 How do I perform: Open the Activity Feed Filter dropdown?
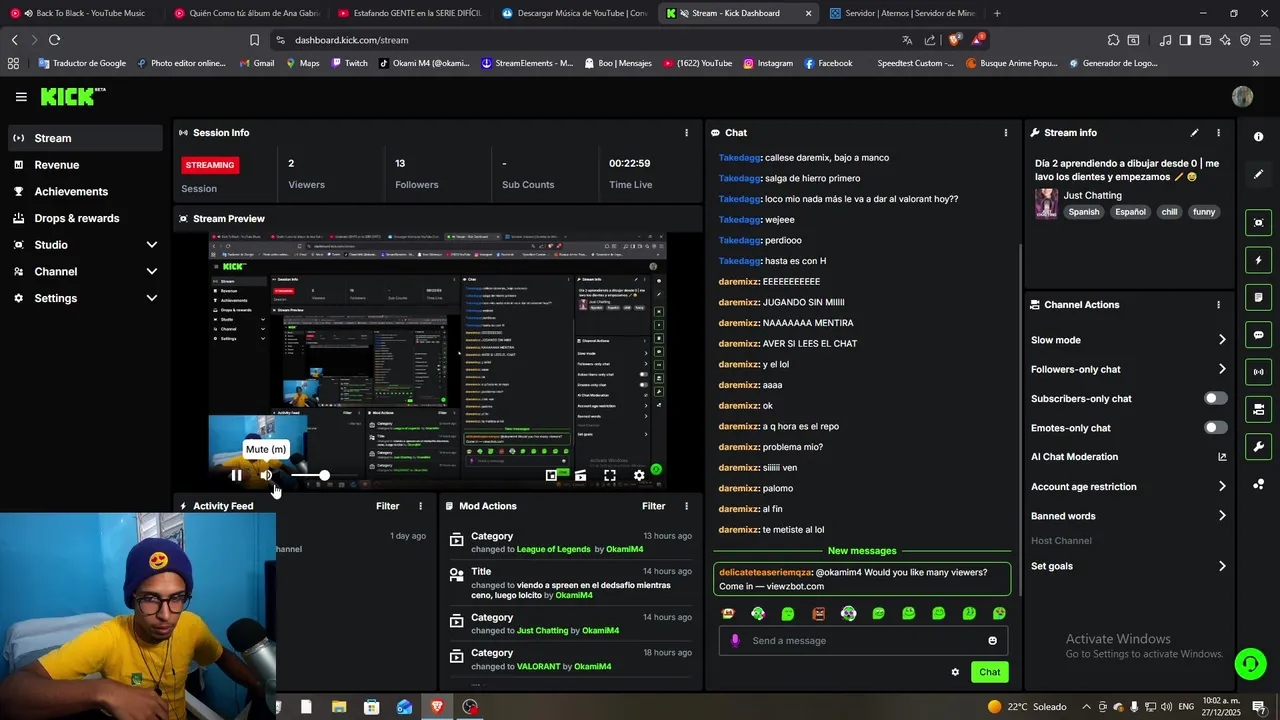pos(387,506)
